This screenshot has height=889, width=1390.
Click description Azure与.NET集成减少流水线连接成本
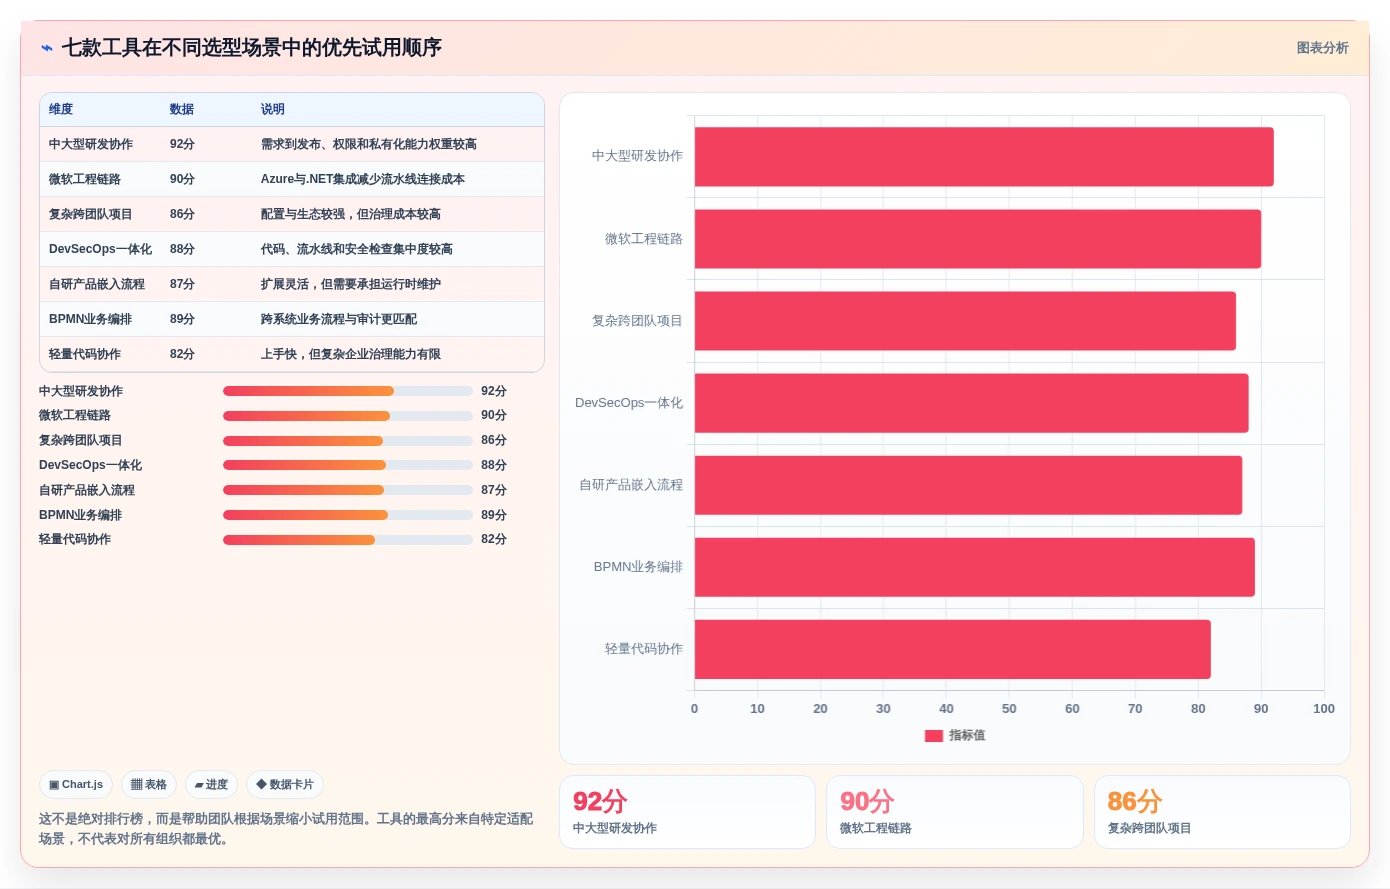pyautogui.click(x=363, y=179)
